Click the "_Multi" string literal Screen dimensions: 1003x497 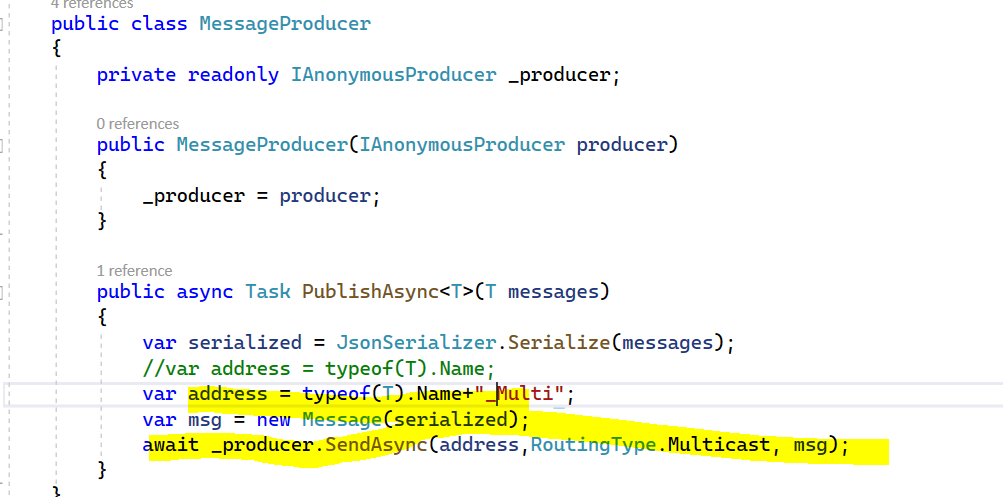519,394
